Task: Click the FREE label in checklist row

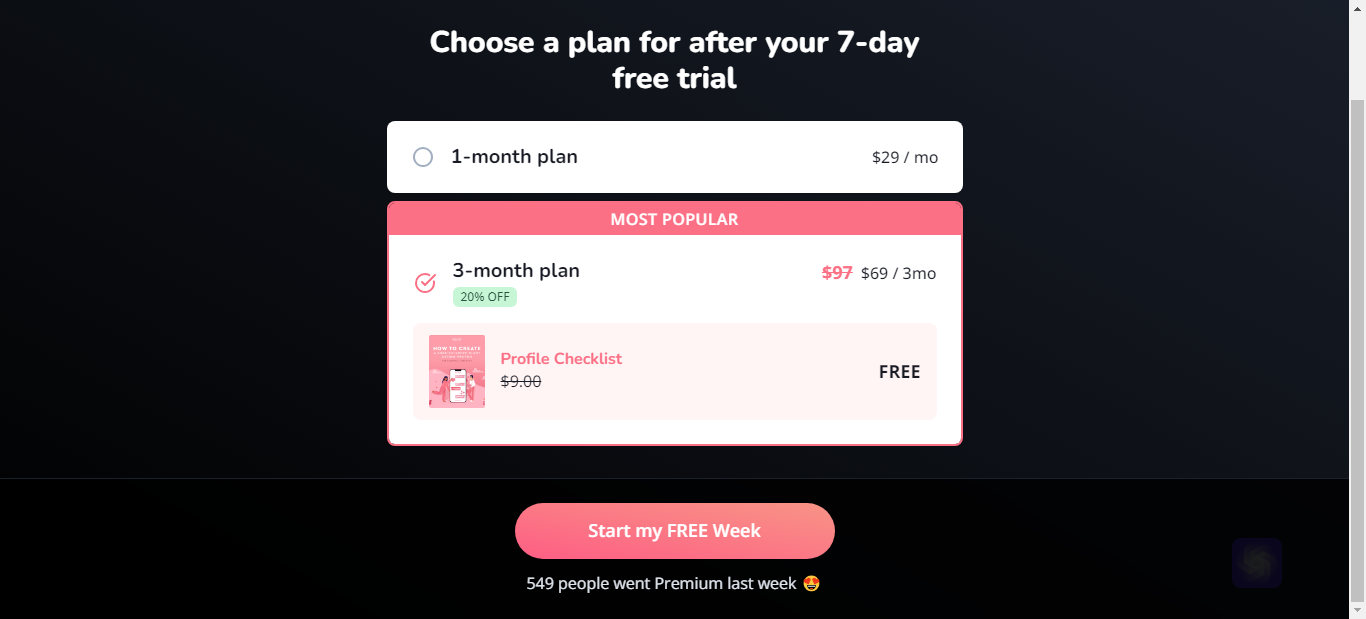Action: [900, 372]
